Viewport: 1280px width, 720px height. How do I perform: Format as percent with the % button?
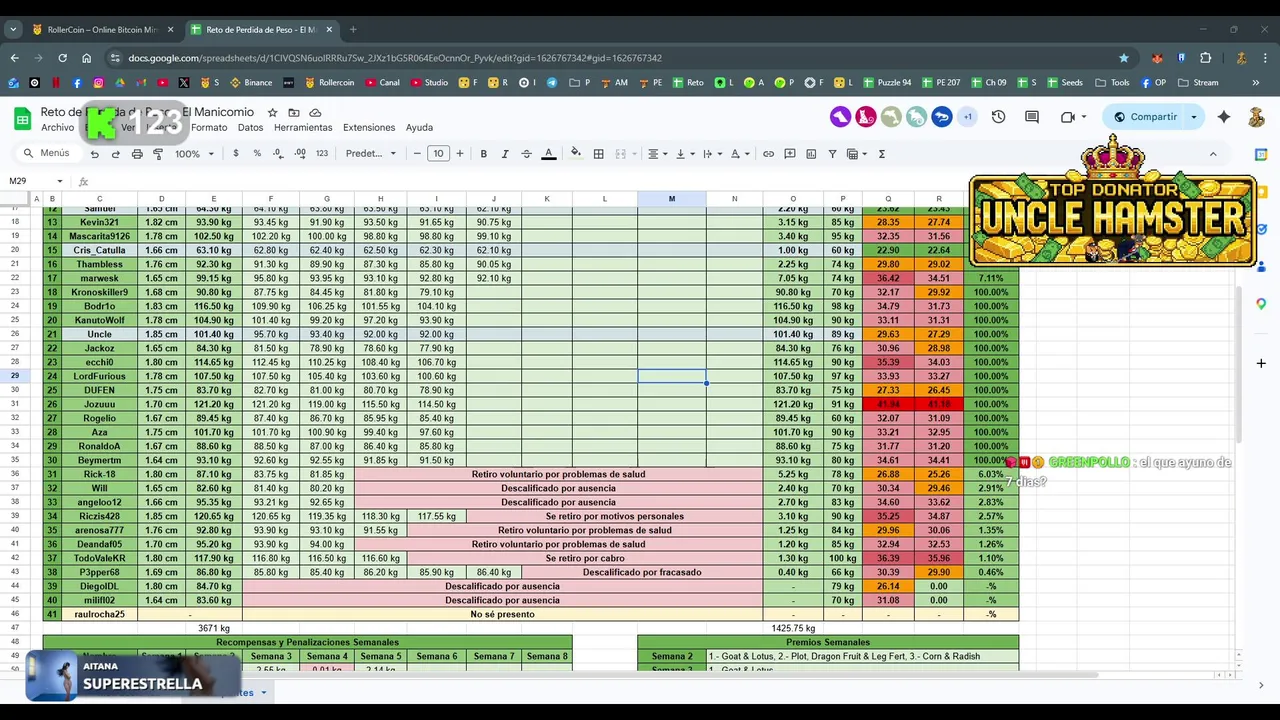257,154
